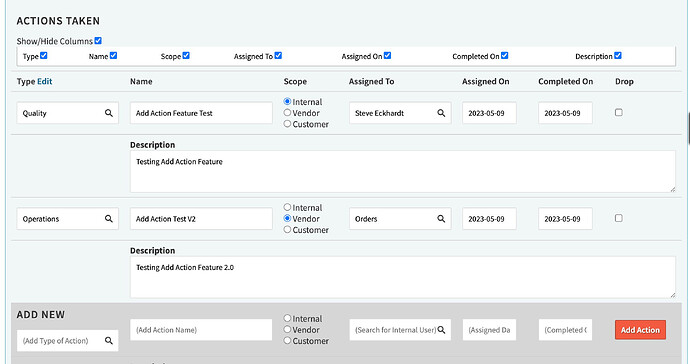Select Customer scope for Add Action Feature Test

point(287,124)
